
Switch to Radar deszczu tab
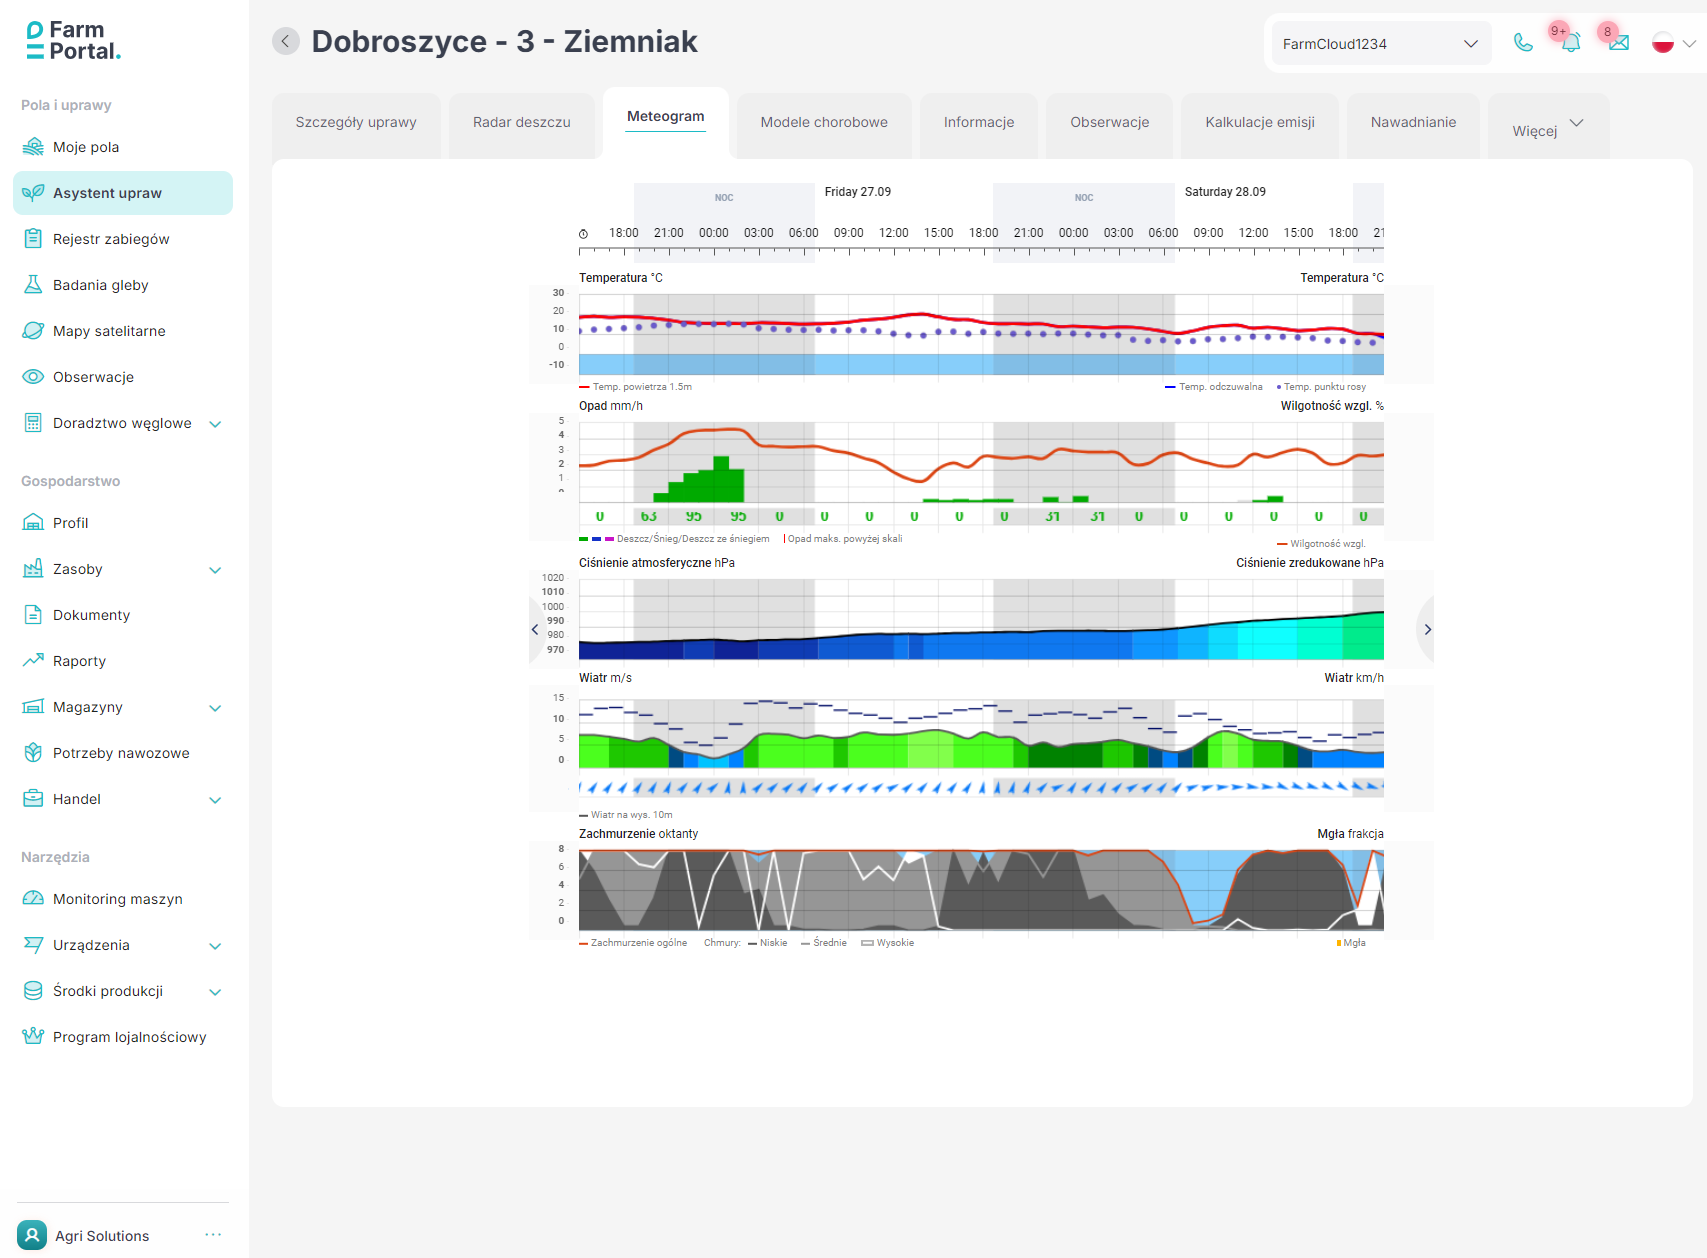click(522, 126)
